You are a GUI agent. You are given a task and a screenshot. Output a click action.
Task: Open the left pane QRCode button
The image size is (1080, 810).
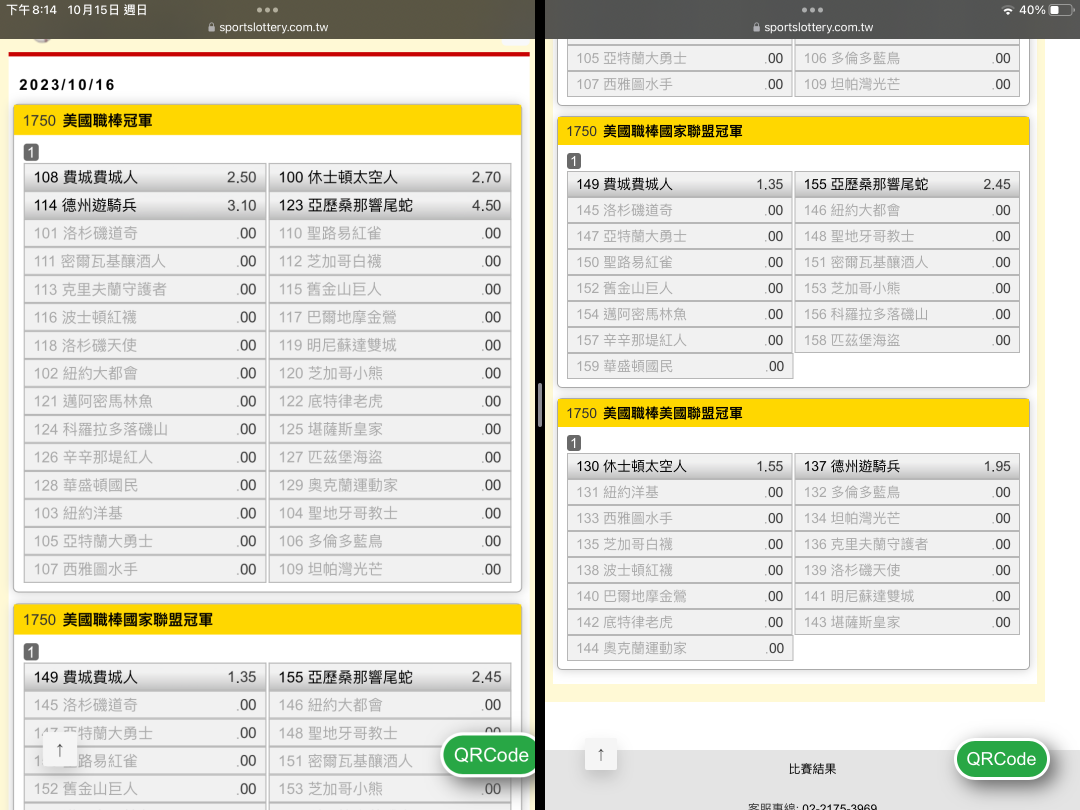point(490,755)
